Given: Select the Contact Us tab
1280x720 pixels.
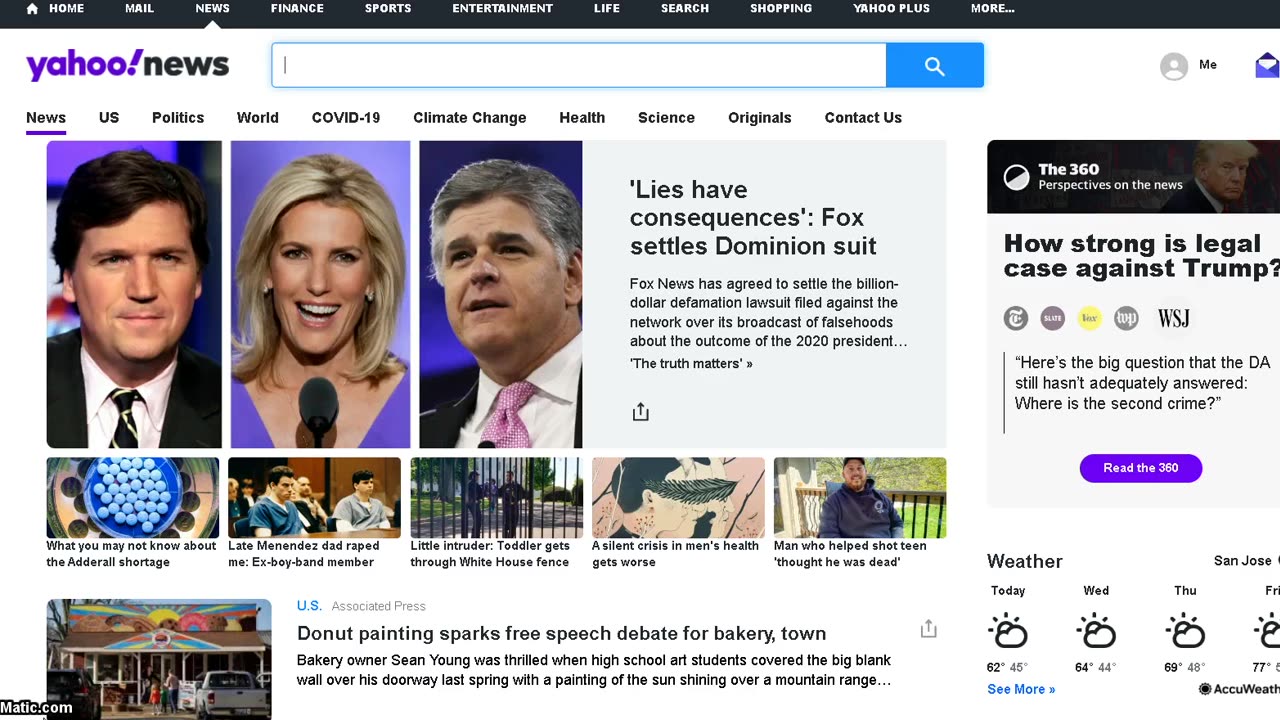Looking at the screenshot, I should pyautogui.click(x=863, y=117).
